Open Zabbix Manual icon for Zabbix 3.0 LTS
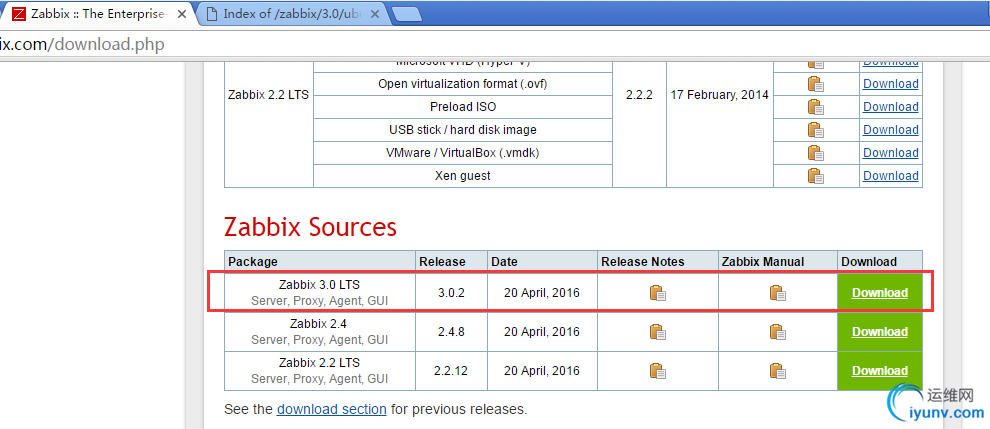 pos(778,293)
